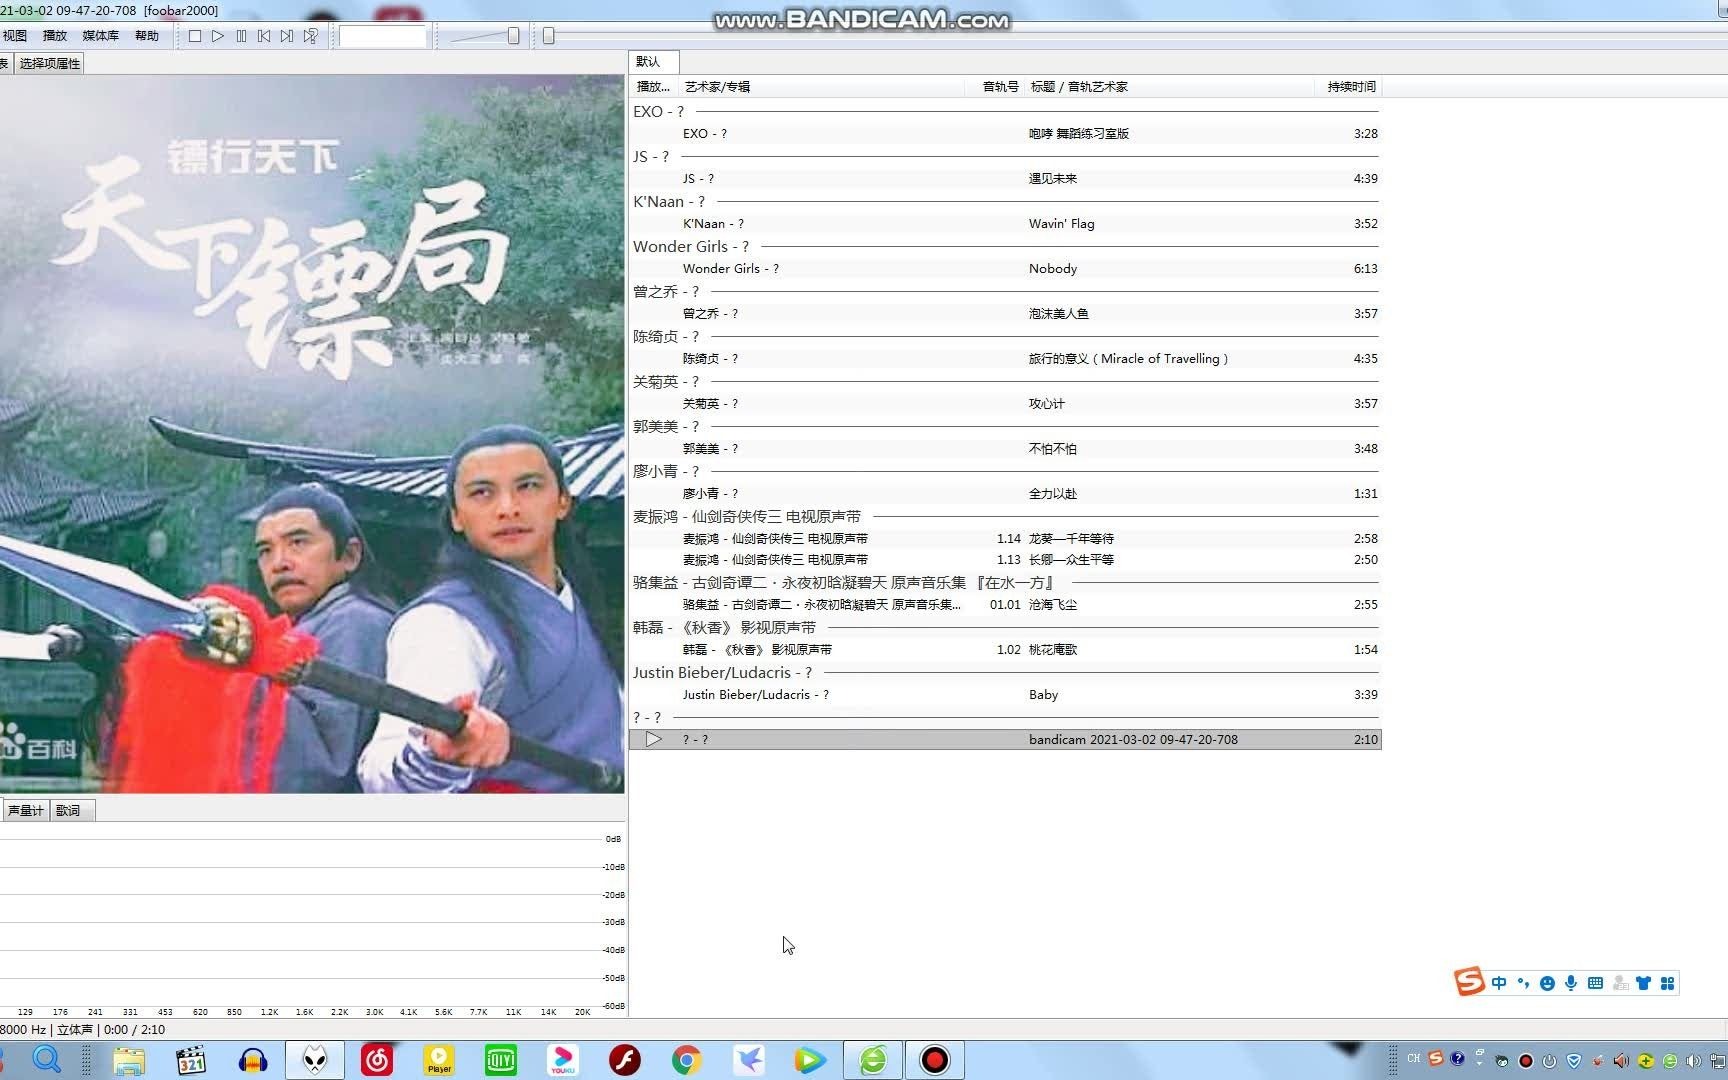This screenshot has height=1080, width=1728.
Task: Open Media Player Classic 321 icon
Action: (x=190, y=1060)
